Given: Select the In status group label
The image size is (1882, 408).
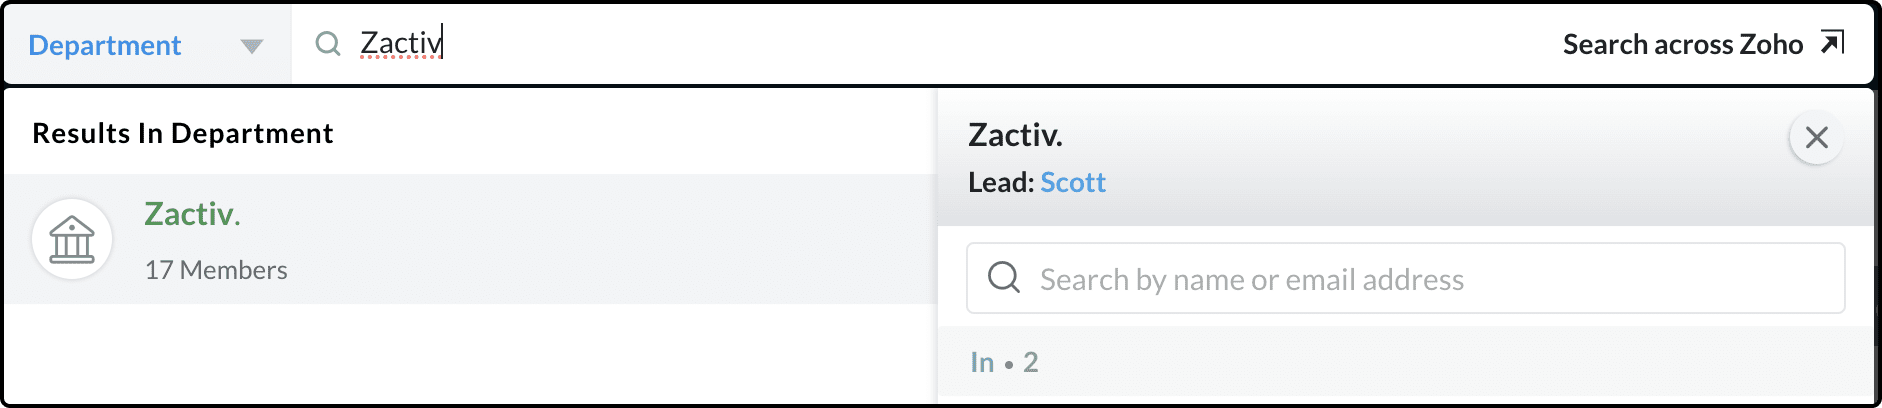Looking at the screenshot, I should (982, 362).
